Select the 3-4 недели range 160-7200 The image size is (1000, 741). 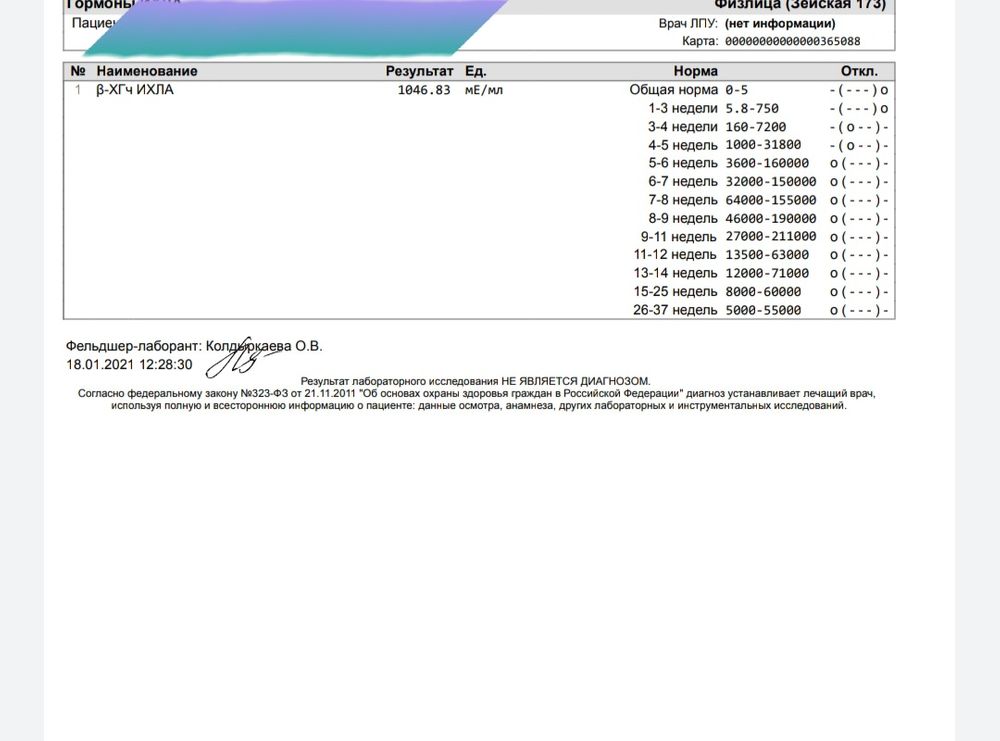tap(755, 127)
